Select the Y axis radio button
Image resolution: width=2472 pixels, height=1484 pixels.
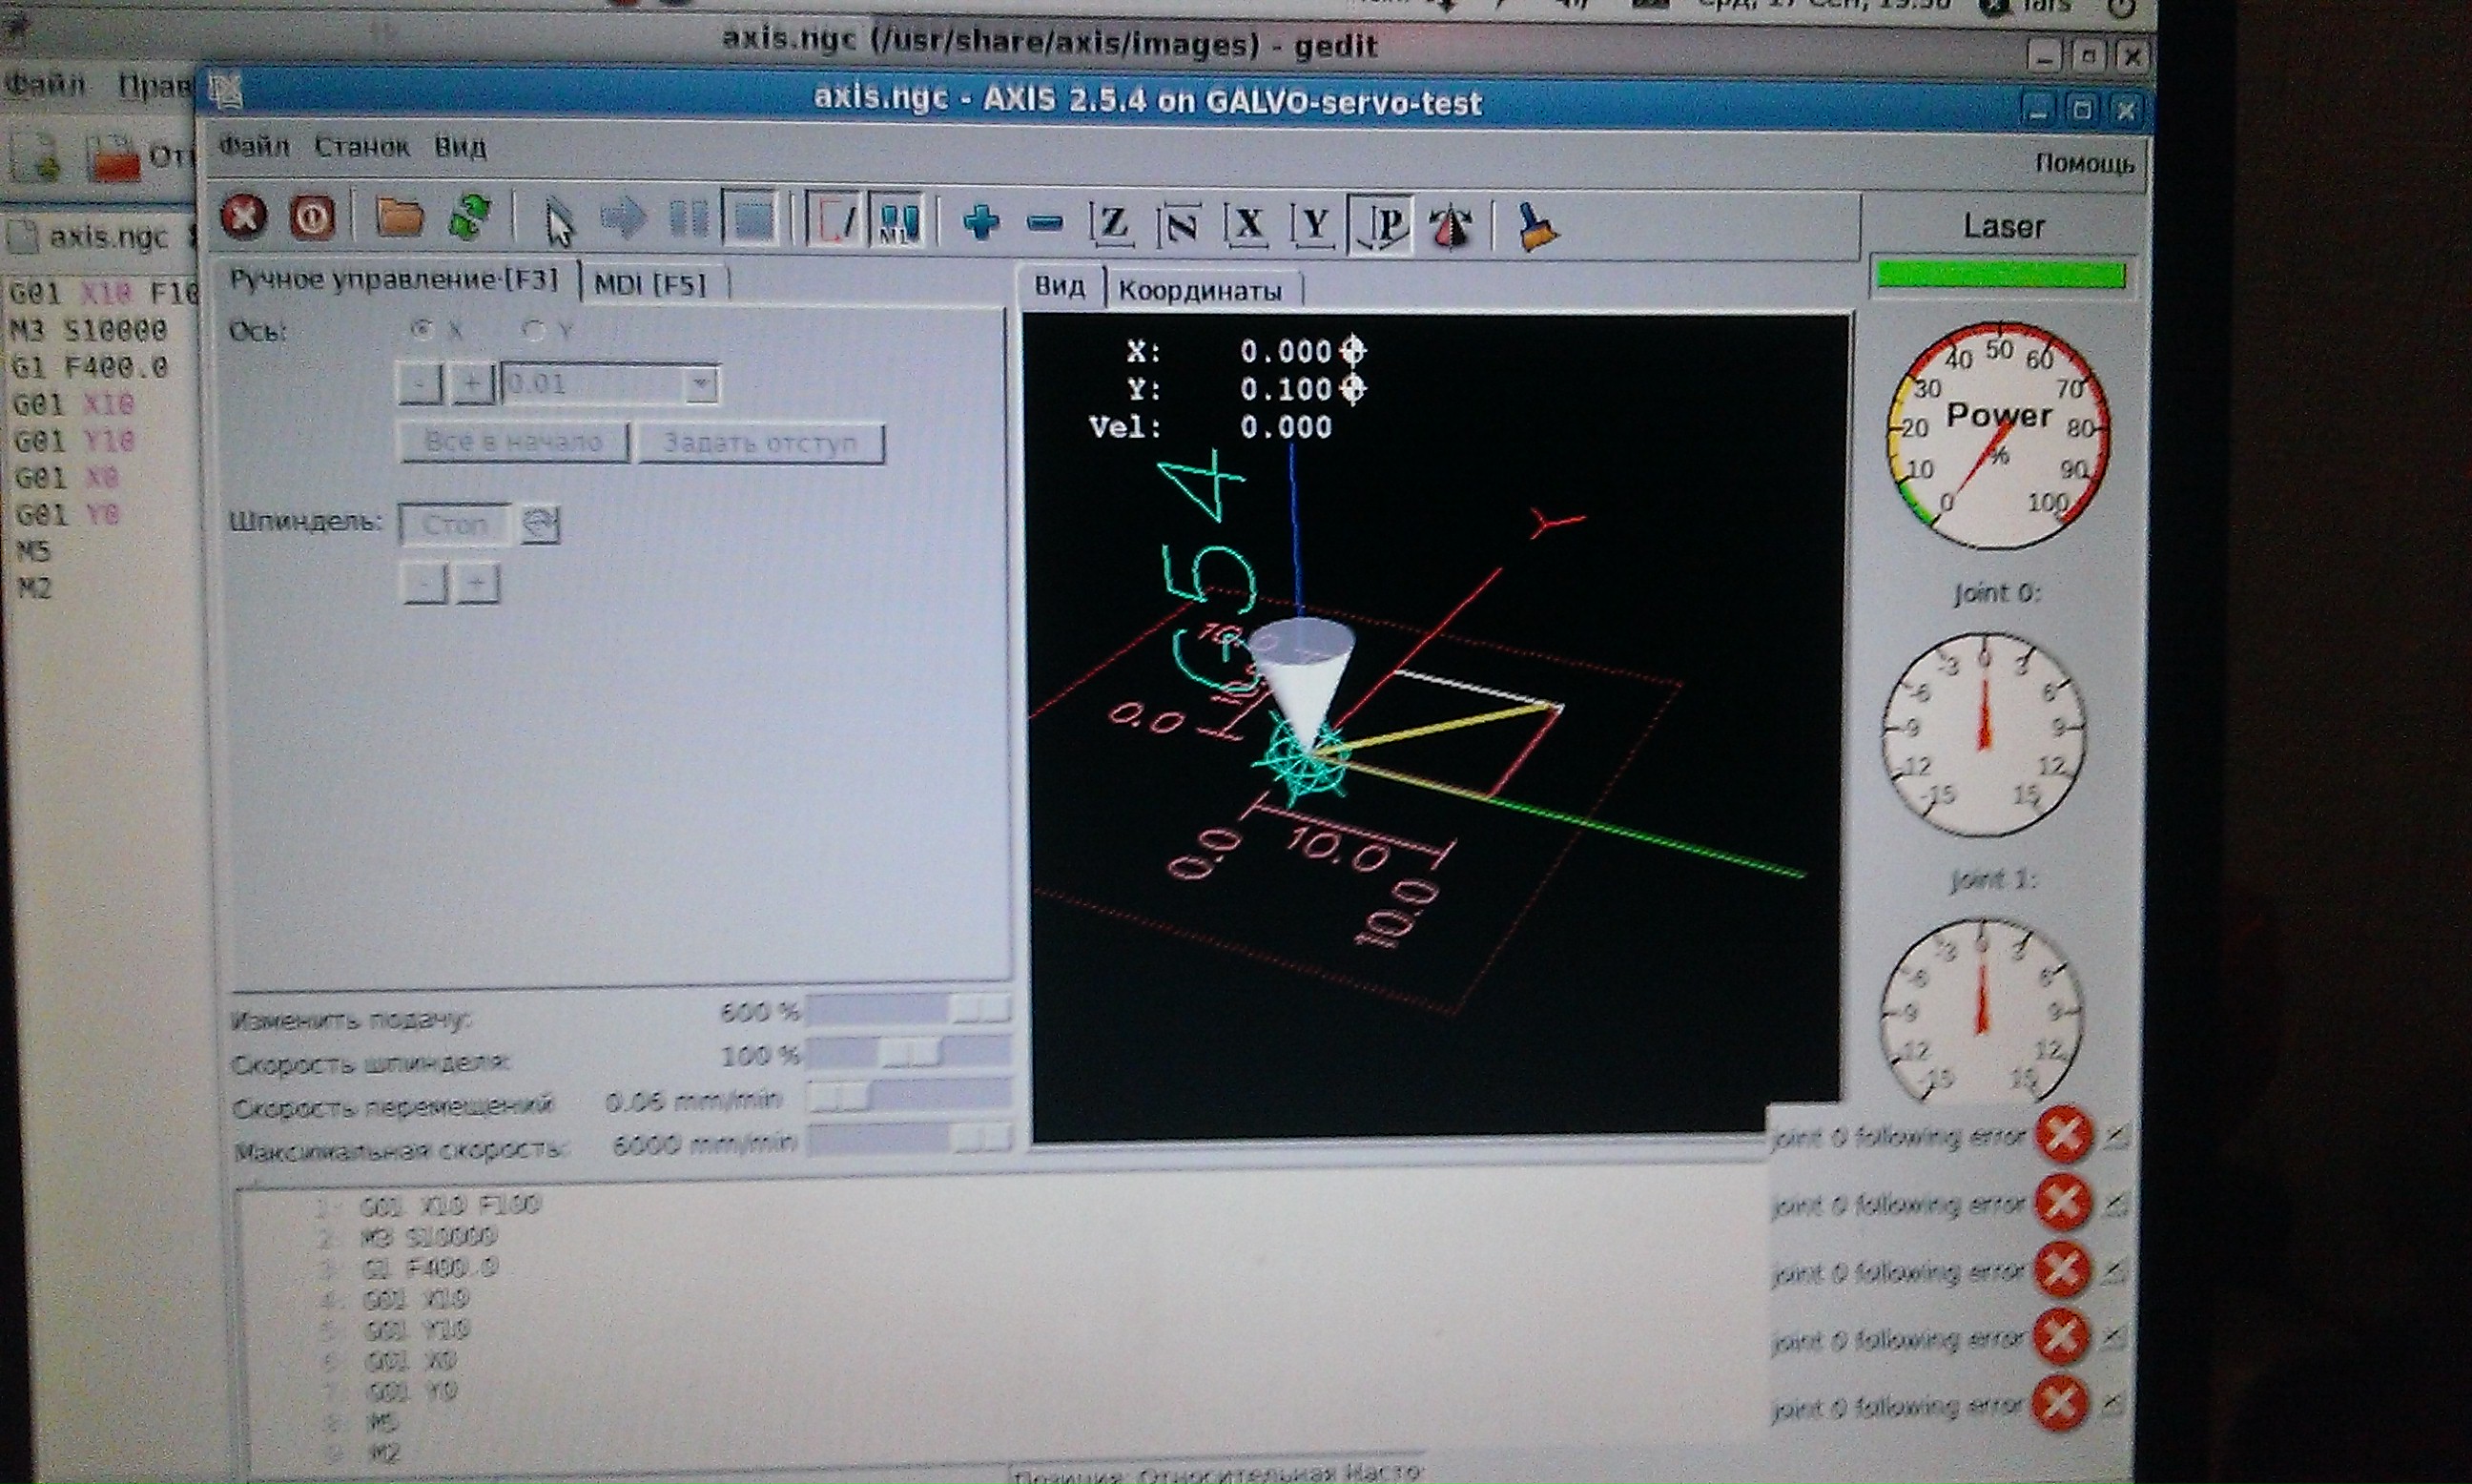tap(534, 330)
